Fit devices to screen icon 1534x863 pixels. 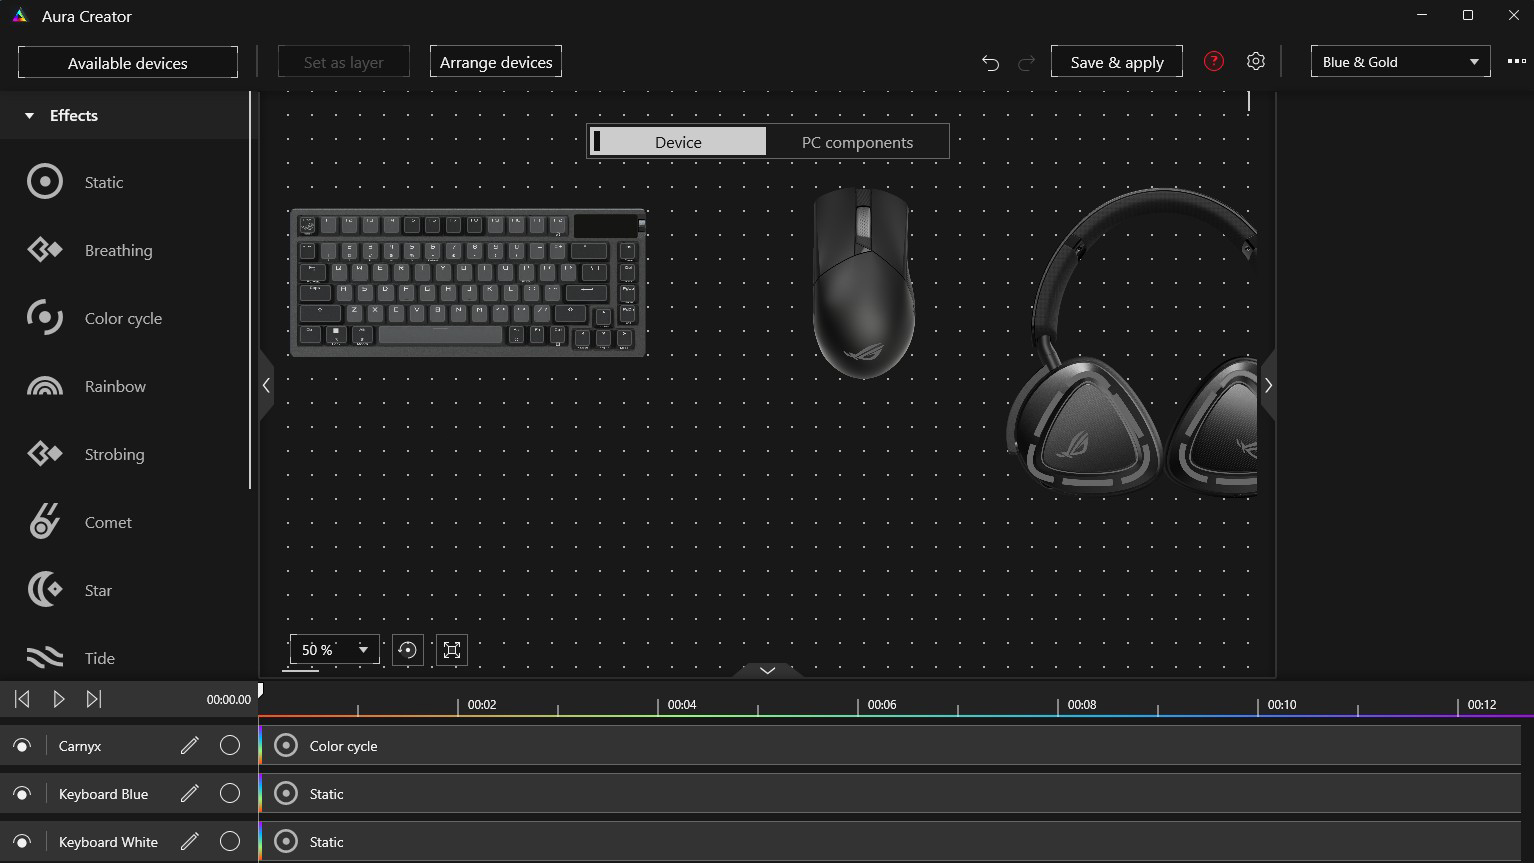(x=452, y=650)
